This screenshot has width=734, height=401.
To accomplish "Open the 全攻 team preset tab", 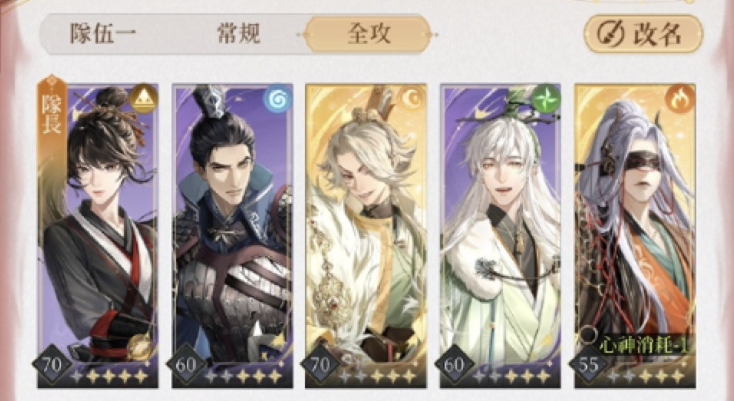I will click(368, 34).
